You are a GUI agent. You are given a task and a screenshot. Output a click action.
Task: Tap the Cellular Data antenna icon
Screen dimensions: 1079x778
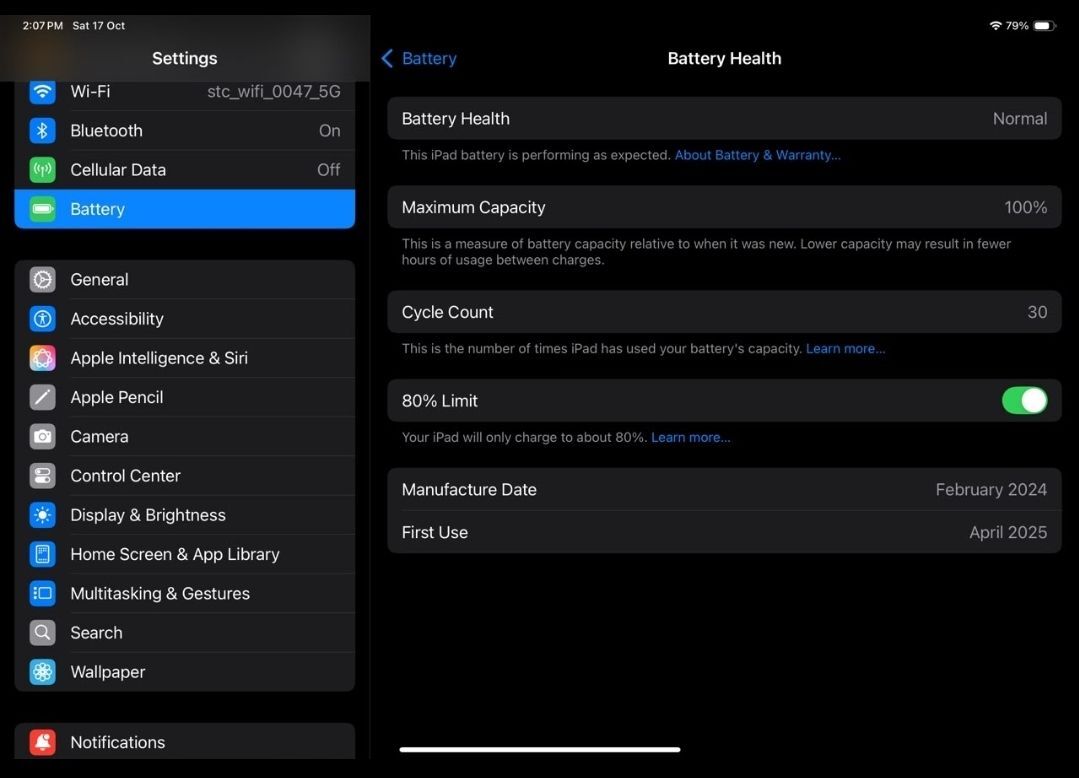pos(42,170)
